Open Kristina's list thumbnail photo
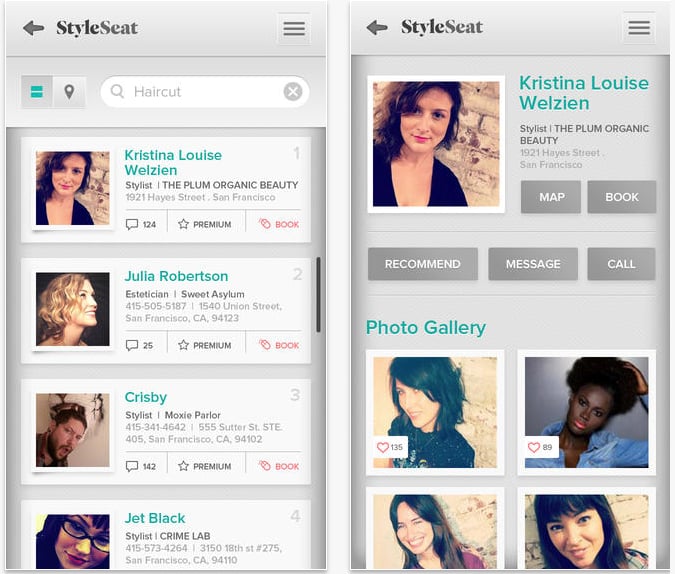 [x=73, y=188]
